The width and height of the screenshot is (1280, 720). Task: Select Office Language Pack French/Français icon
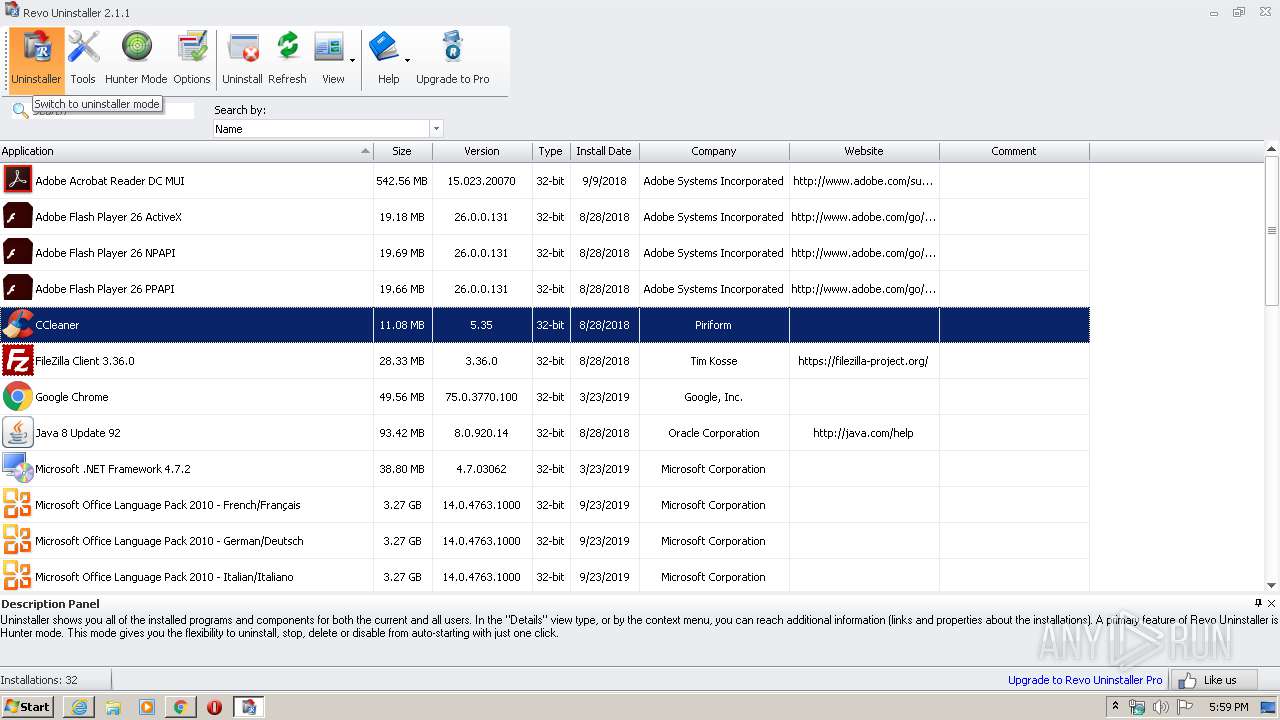pyautogui.click(x=18, y=505)
